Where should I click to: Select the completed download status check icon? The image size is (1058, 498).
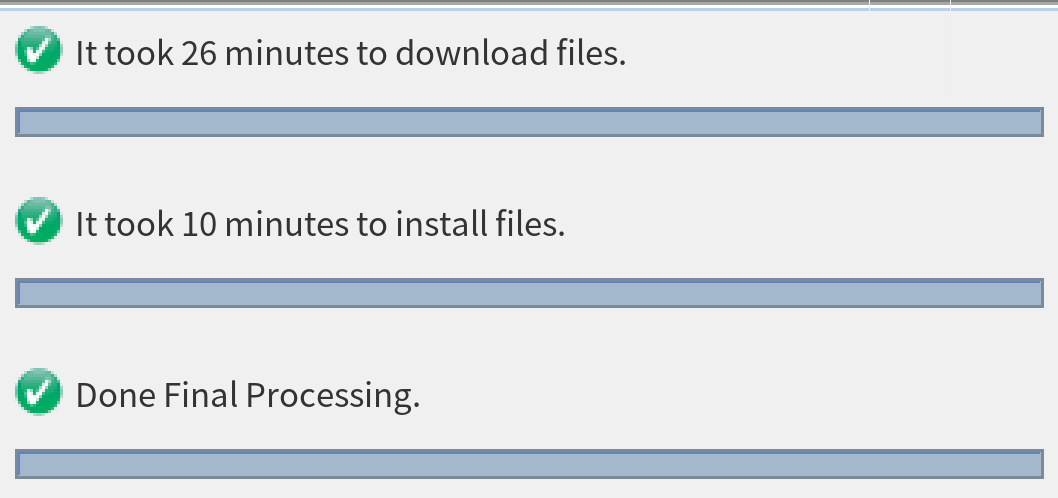(x=39, y=52)
